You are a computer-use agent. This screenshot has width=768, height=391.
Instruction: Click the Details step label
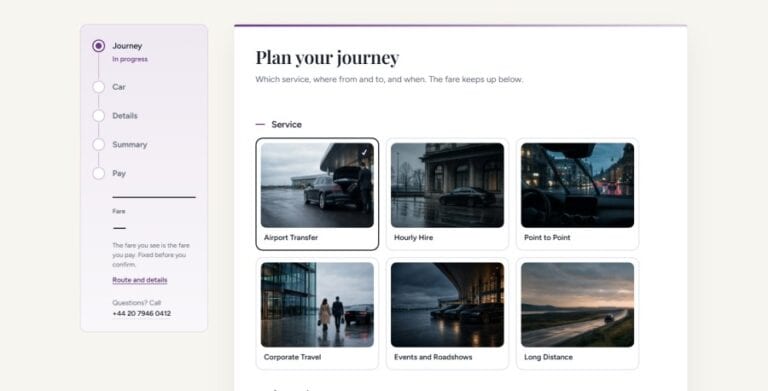coord(125,116)
